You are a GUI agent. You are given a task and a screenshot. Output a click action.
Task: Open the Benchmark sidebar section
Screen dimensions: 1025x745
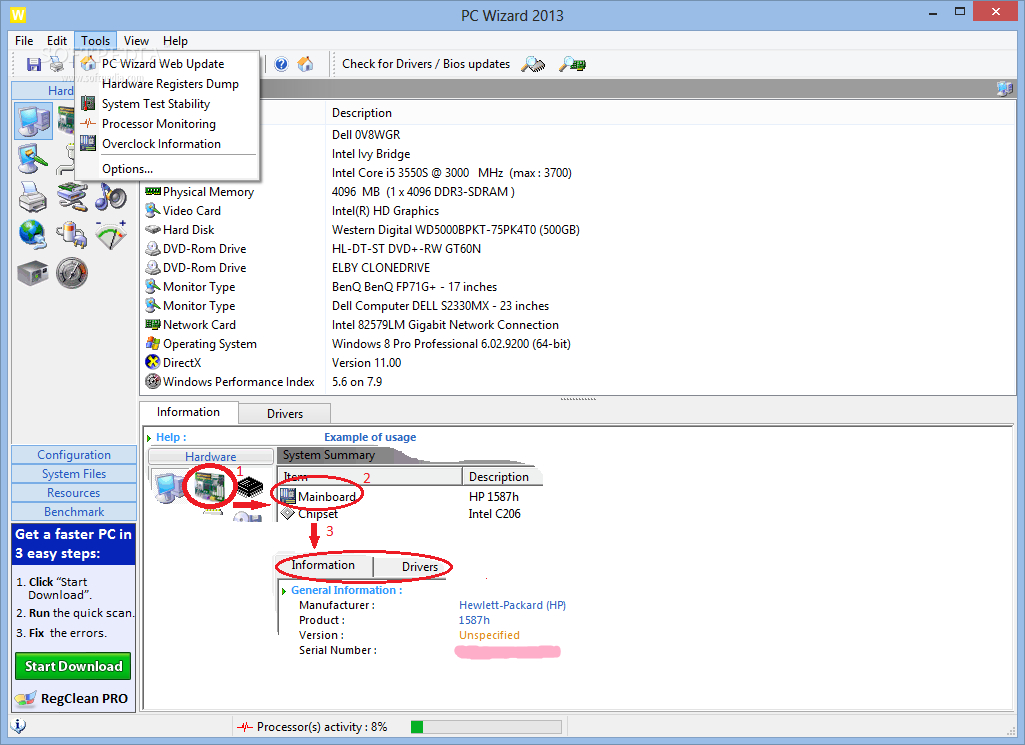pos(74,512)
